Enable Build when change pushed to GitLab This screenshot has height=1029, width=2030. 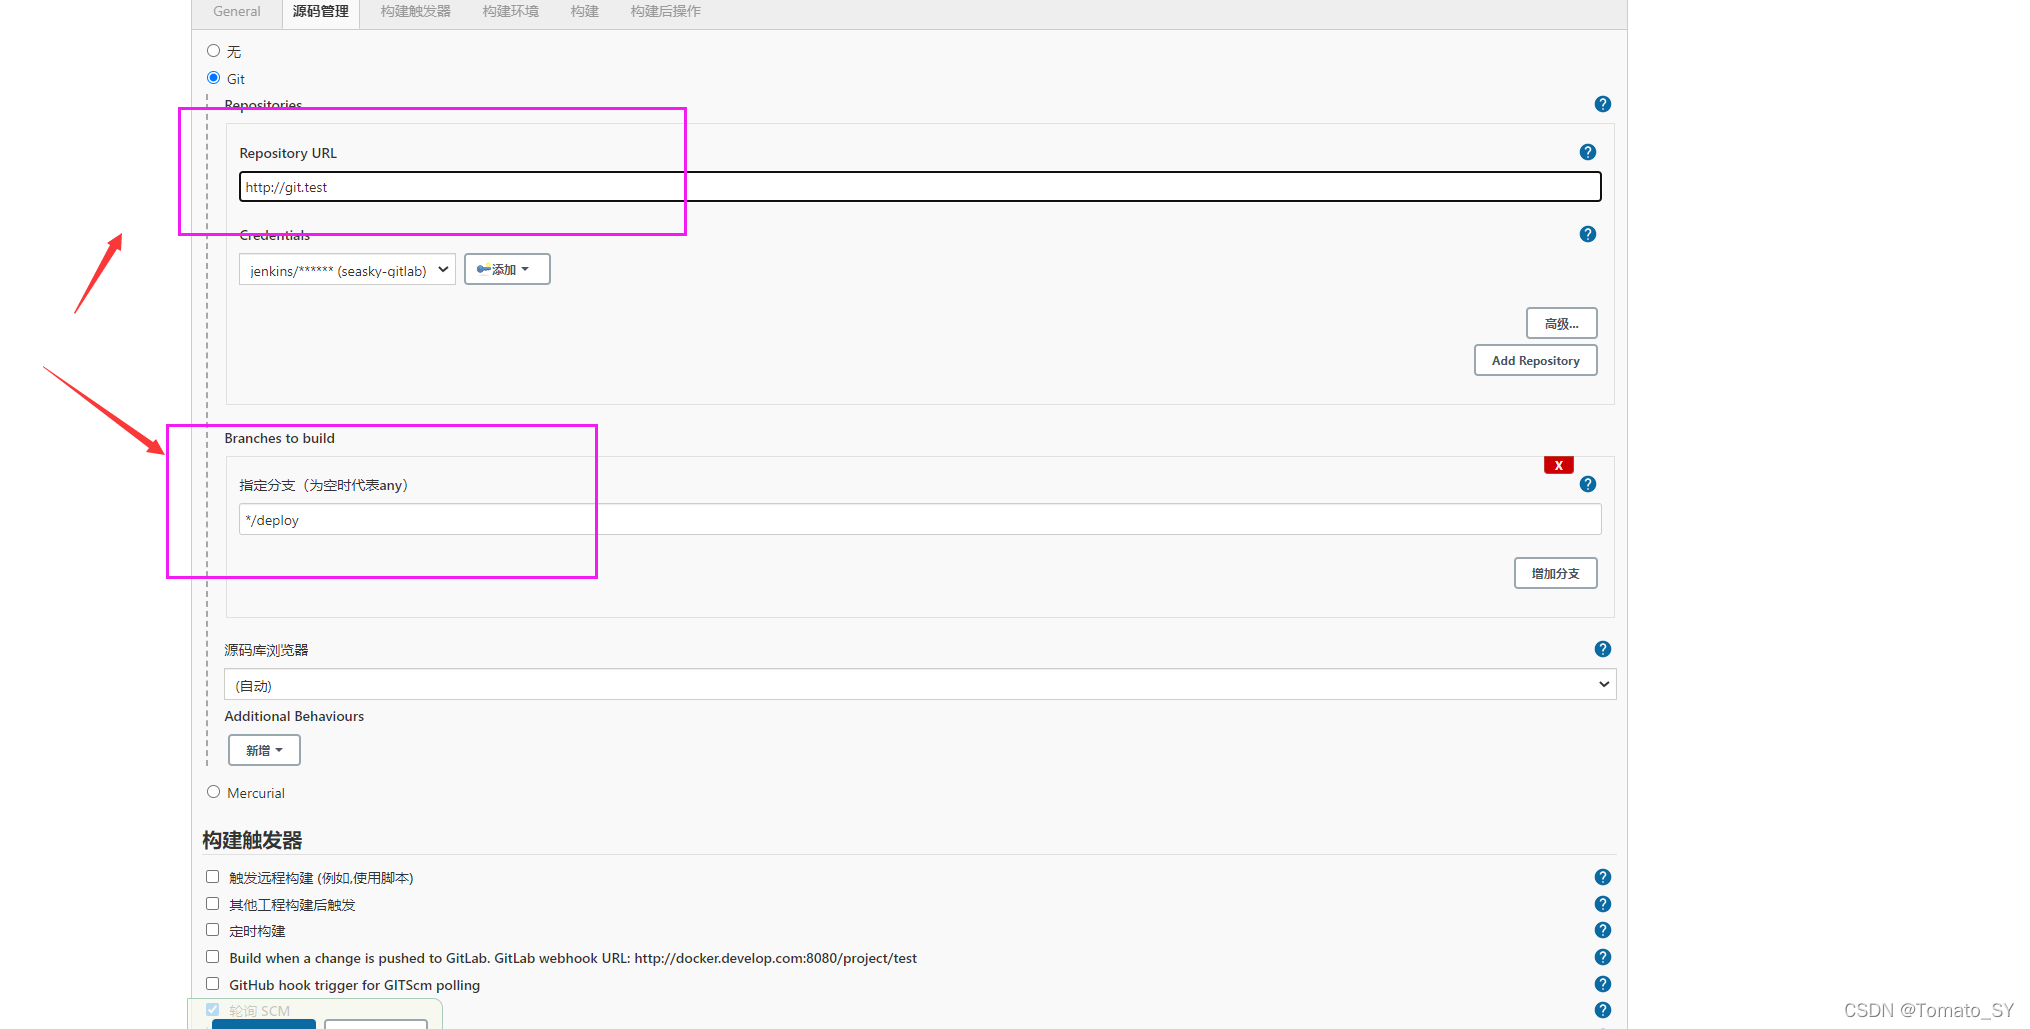click(212, 957)
